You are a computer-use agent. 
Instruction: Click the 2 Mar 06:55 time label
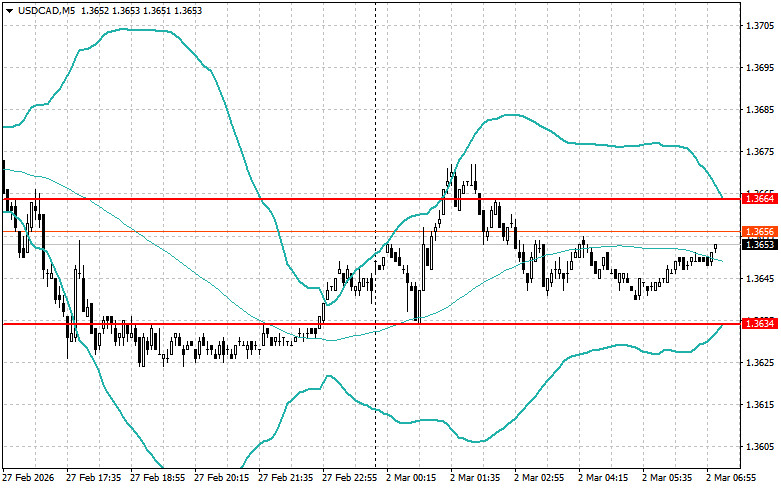click(x=731, y=478)
